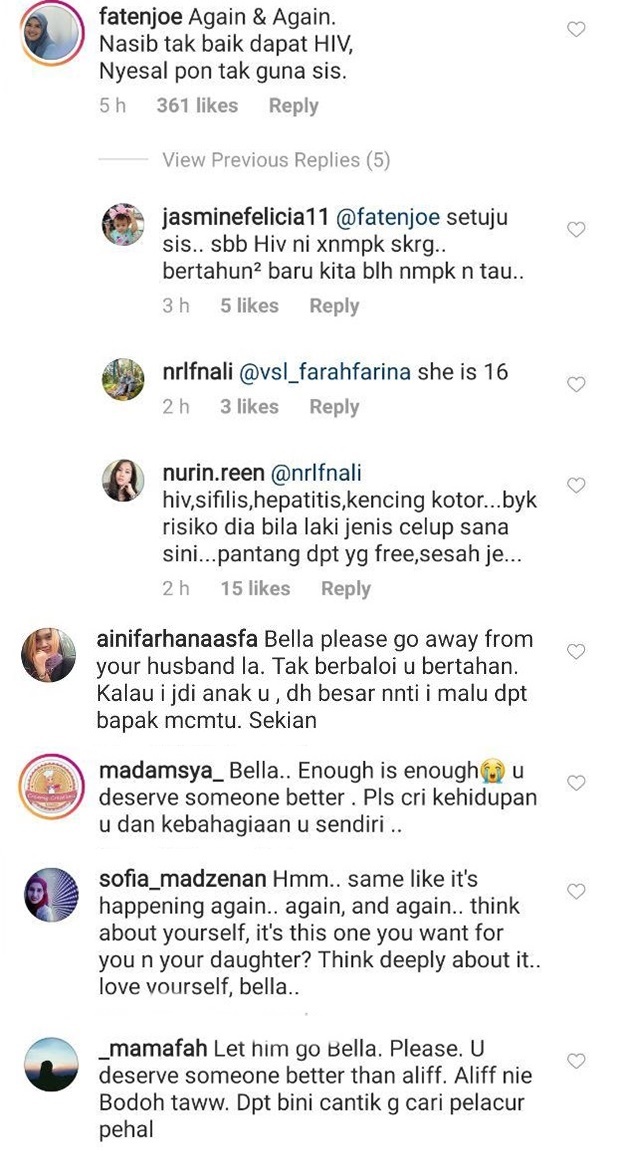This screenshot has width=619, height=1151.
Task: Reply to jasminefelicia11's comment
Action: tap(334, 306)
